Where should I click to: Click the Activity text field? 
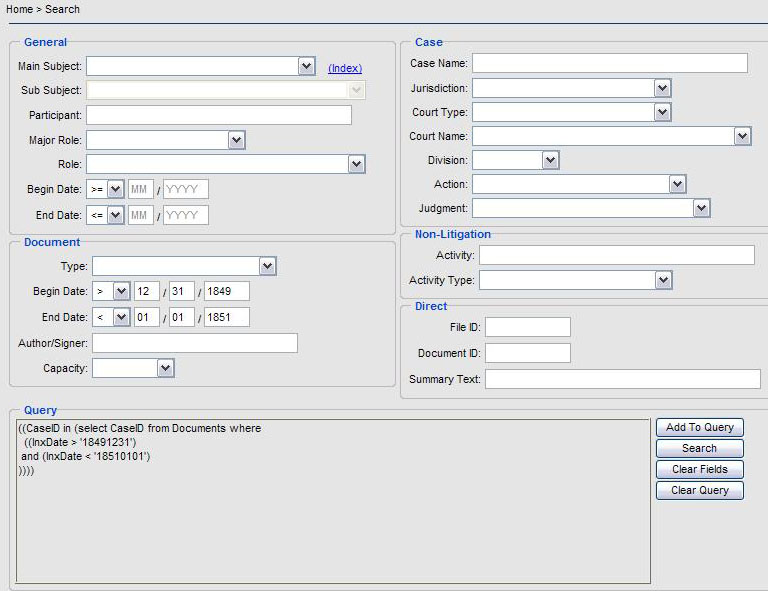click(617, 255)
